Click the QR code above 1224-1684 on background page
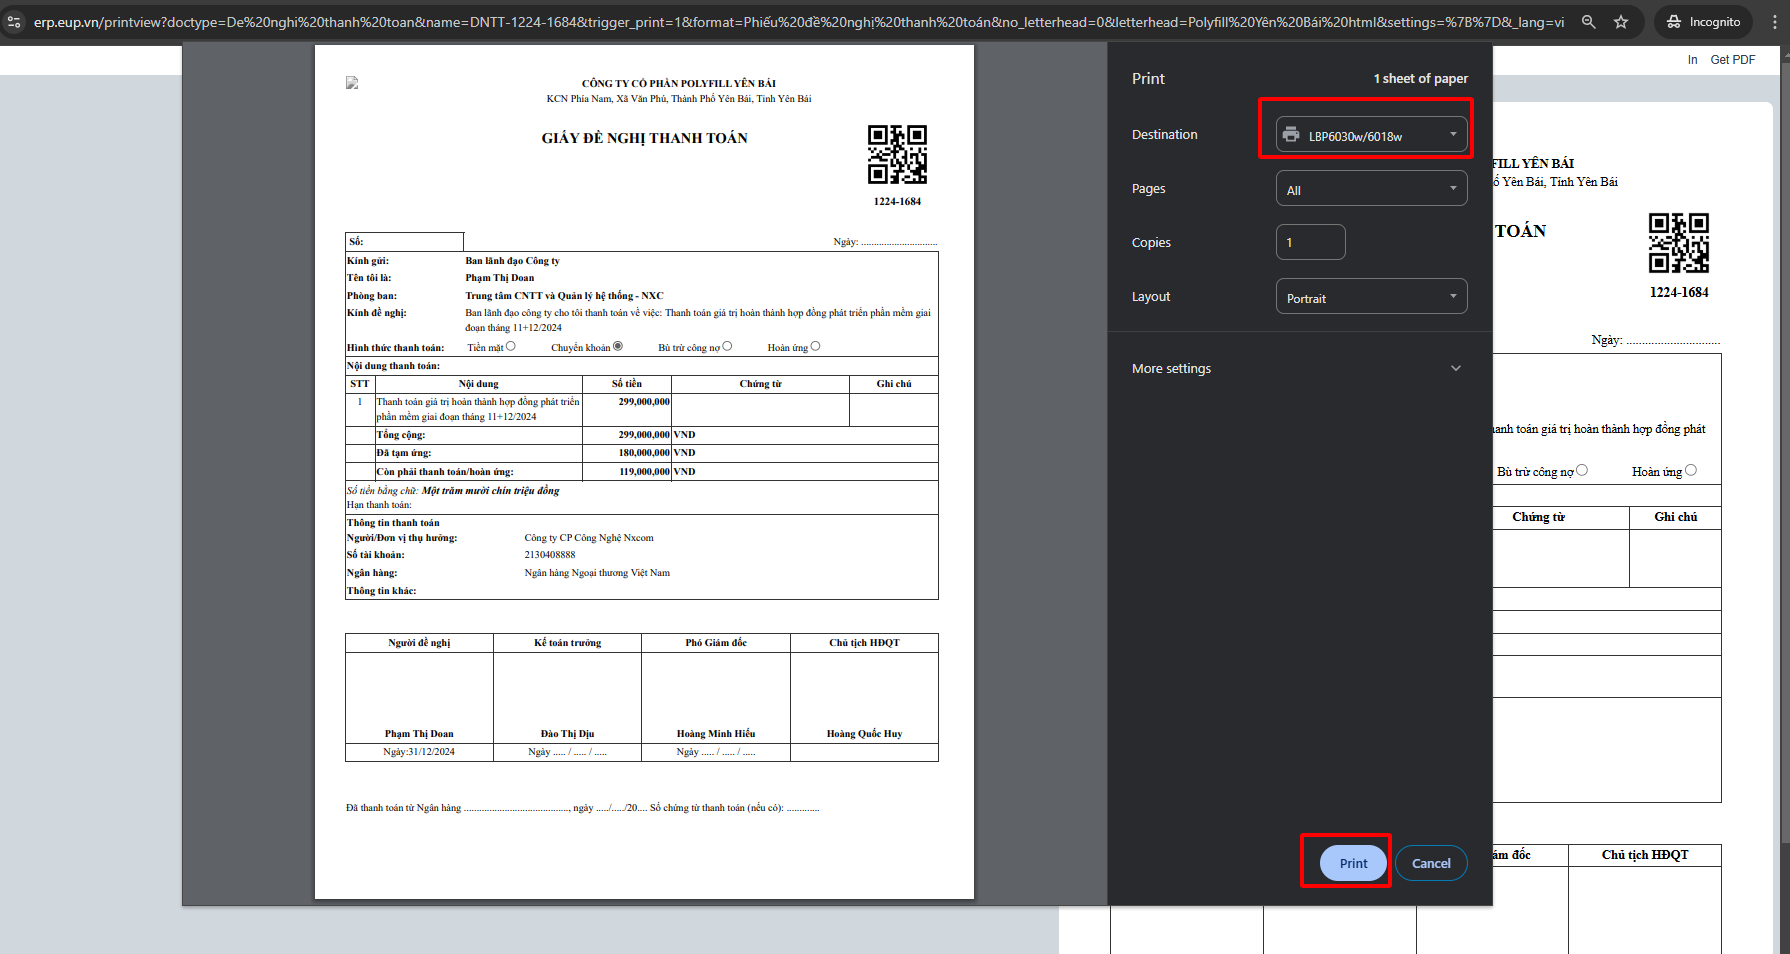Viewport: 1790px width, 954px height. [1678, 243]
